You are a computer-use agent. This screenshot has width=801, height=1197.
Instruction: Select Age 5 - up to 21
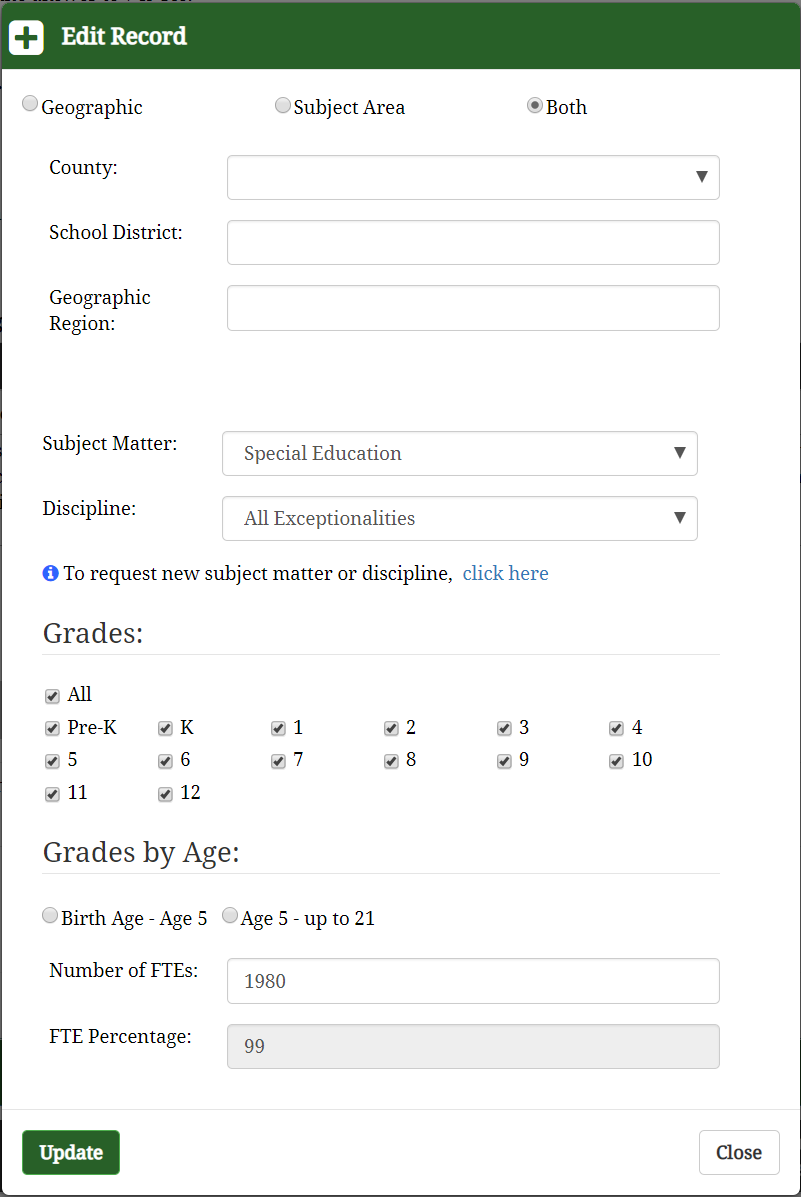click(230, 915)
